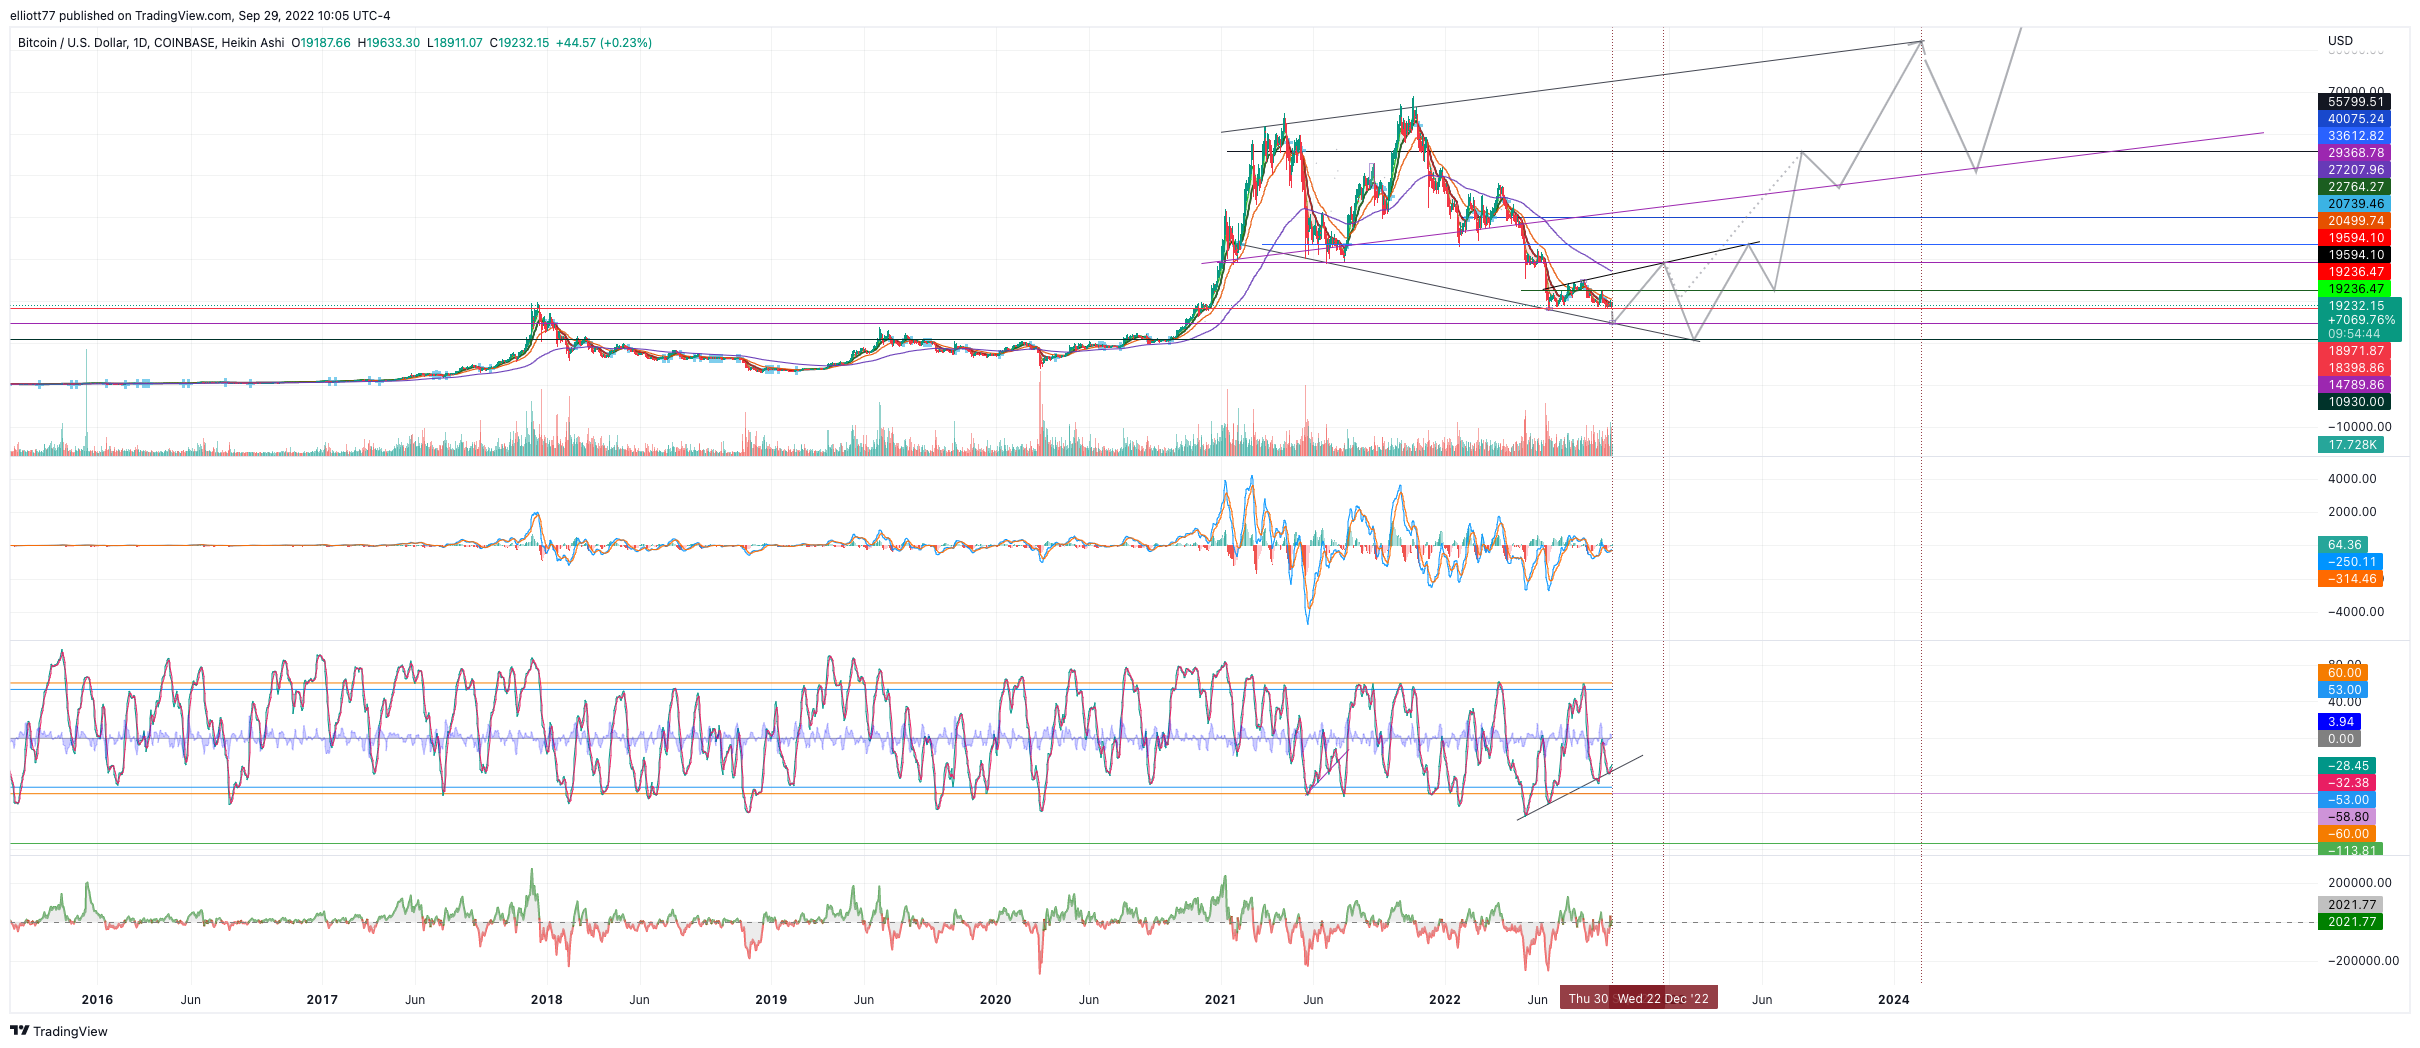
Task: Click the +7069.76% percentage label
Action: click(2360, 320)
